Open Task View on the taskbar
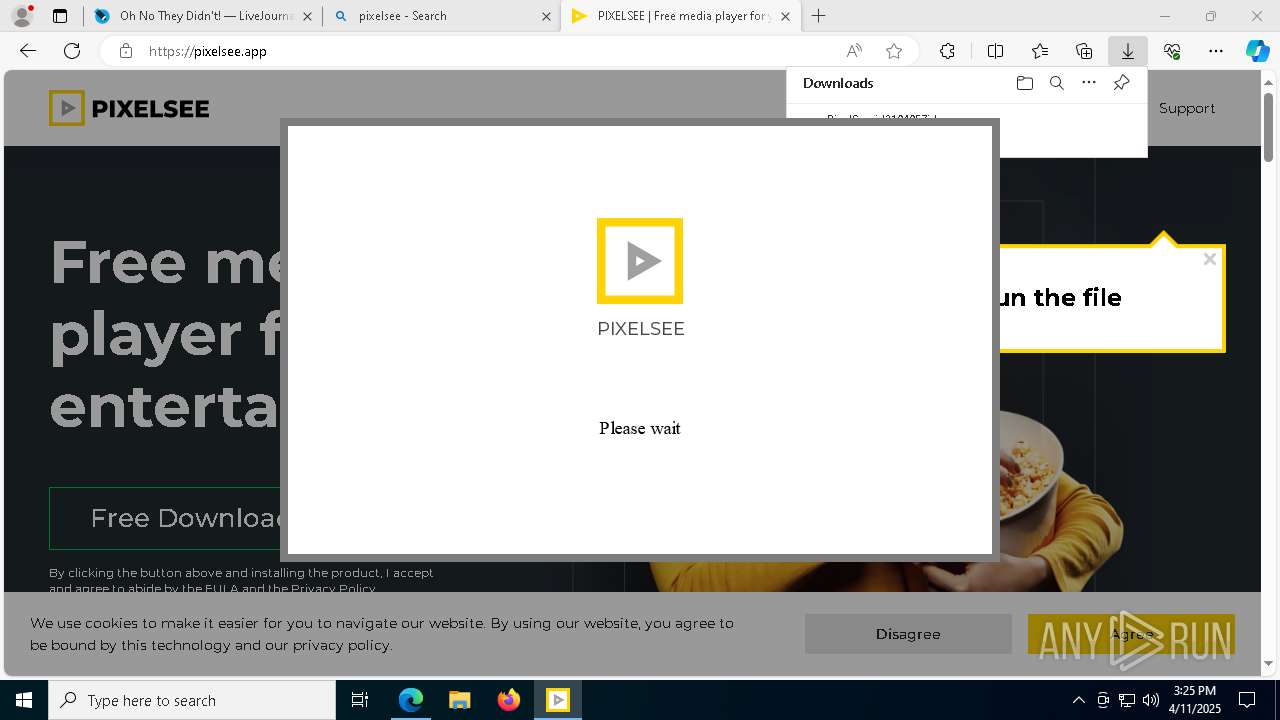 click(360, 700)
